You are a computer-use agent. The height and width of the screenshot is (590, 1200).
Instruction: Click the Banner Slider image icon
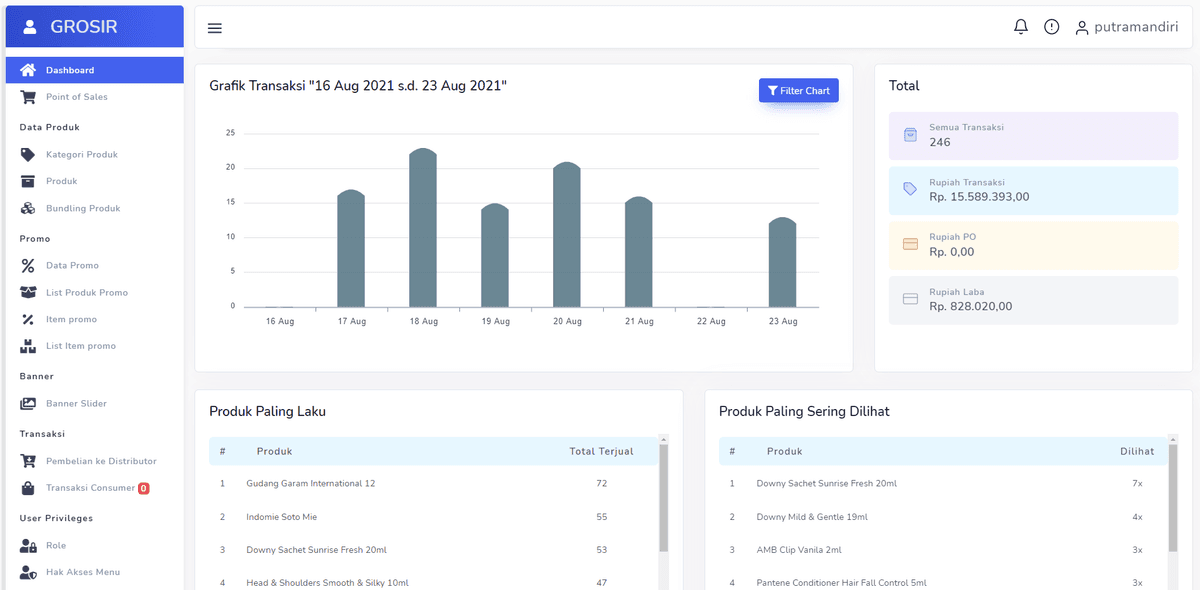coord(28,404)
